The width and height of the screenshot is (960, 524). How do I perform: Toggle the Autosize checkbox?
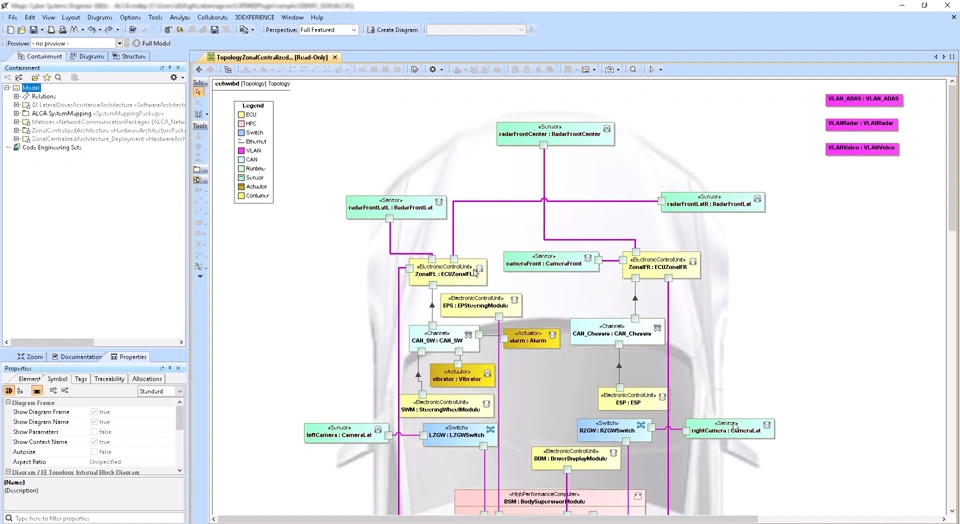pos(94,452)
